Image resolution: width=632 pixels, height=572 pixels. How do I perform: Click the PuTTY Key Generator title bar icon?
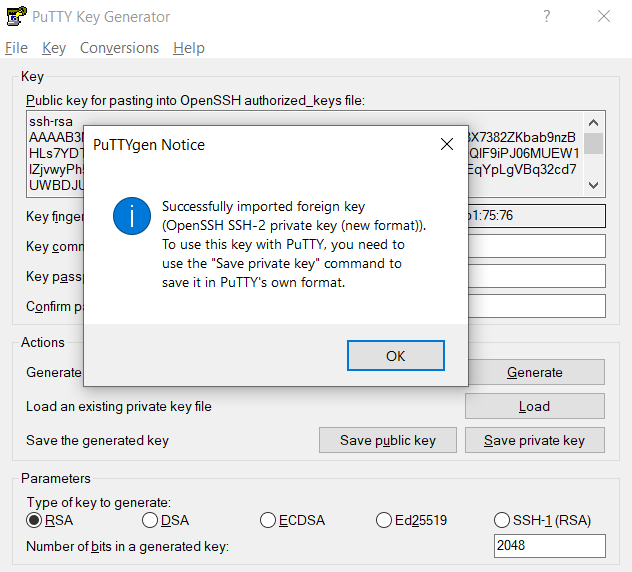17,16
